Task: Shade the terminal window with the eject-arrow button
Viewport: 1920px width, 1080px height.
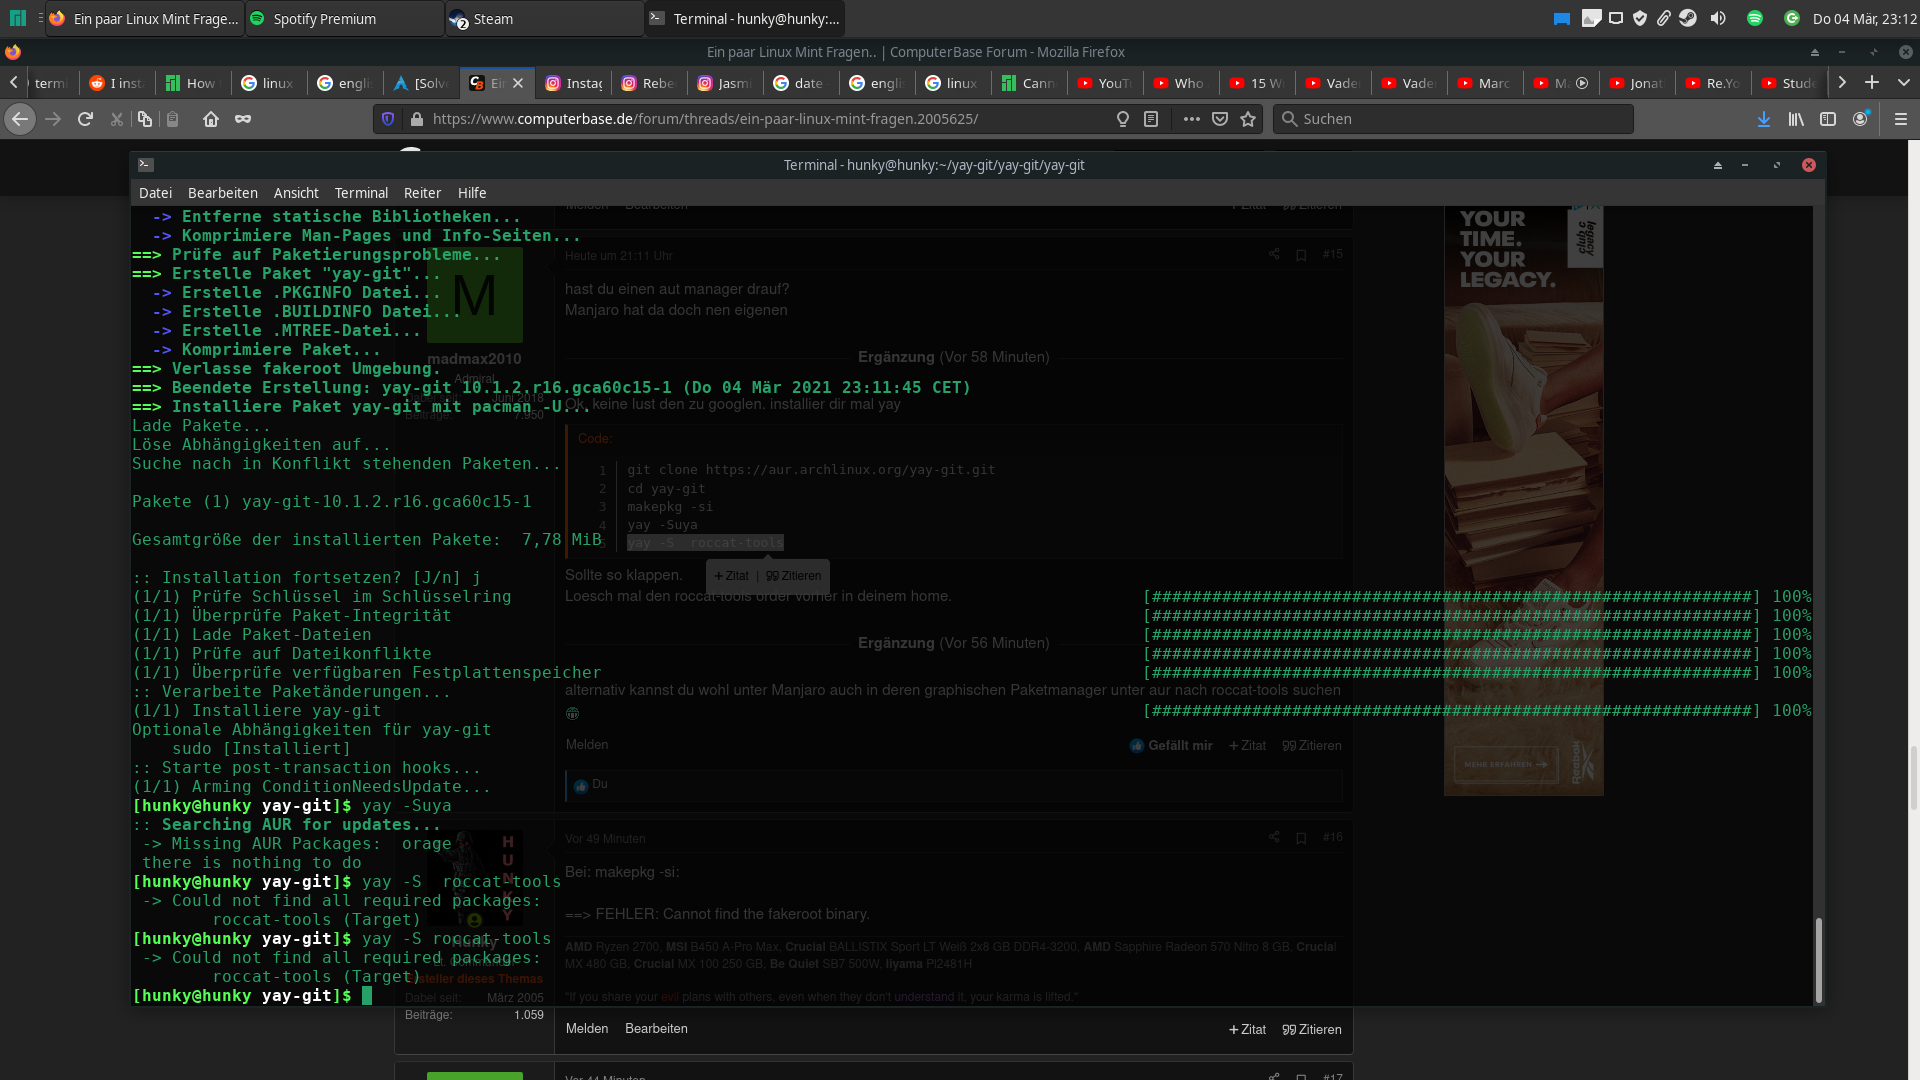Action: pos(1718,165)
